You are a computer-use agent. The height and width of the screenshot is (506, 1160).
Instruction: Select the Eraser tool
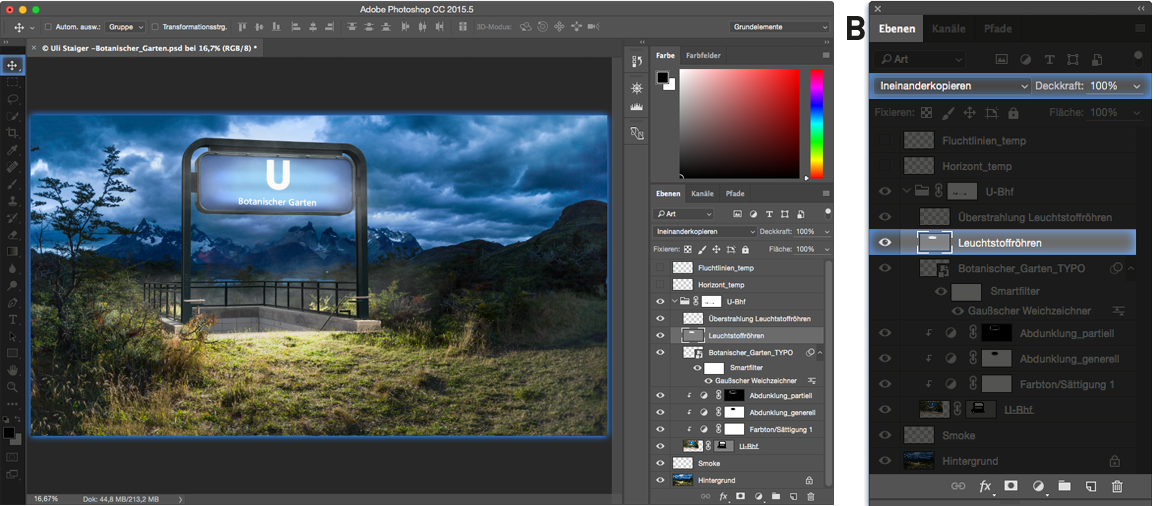13,235
